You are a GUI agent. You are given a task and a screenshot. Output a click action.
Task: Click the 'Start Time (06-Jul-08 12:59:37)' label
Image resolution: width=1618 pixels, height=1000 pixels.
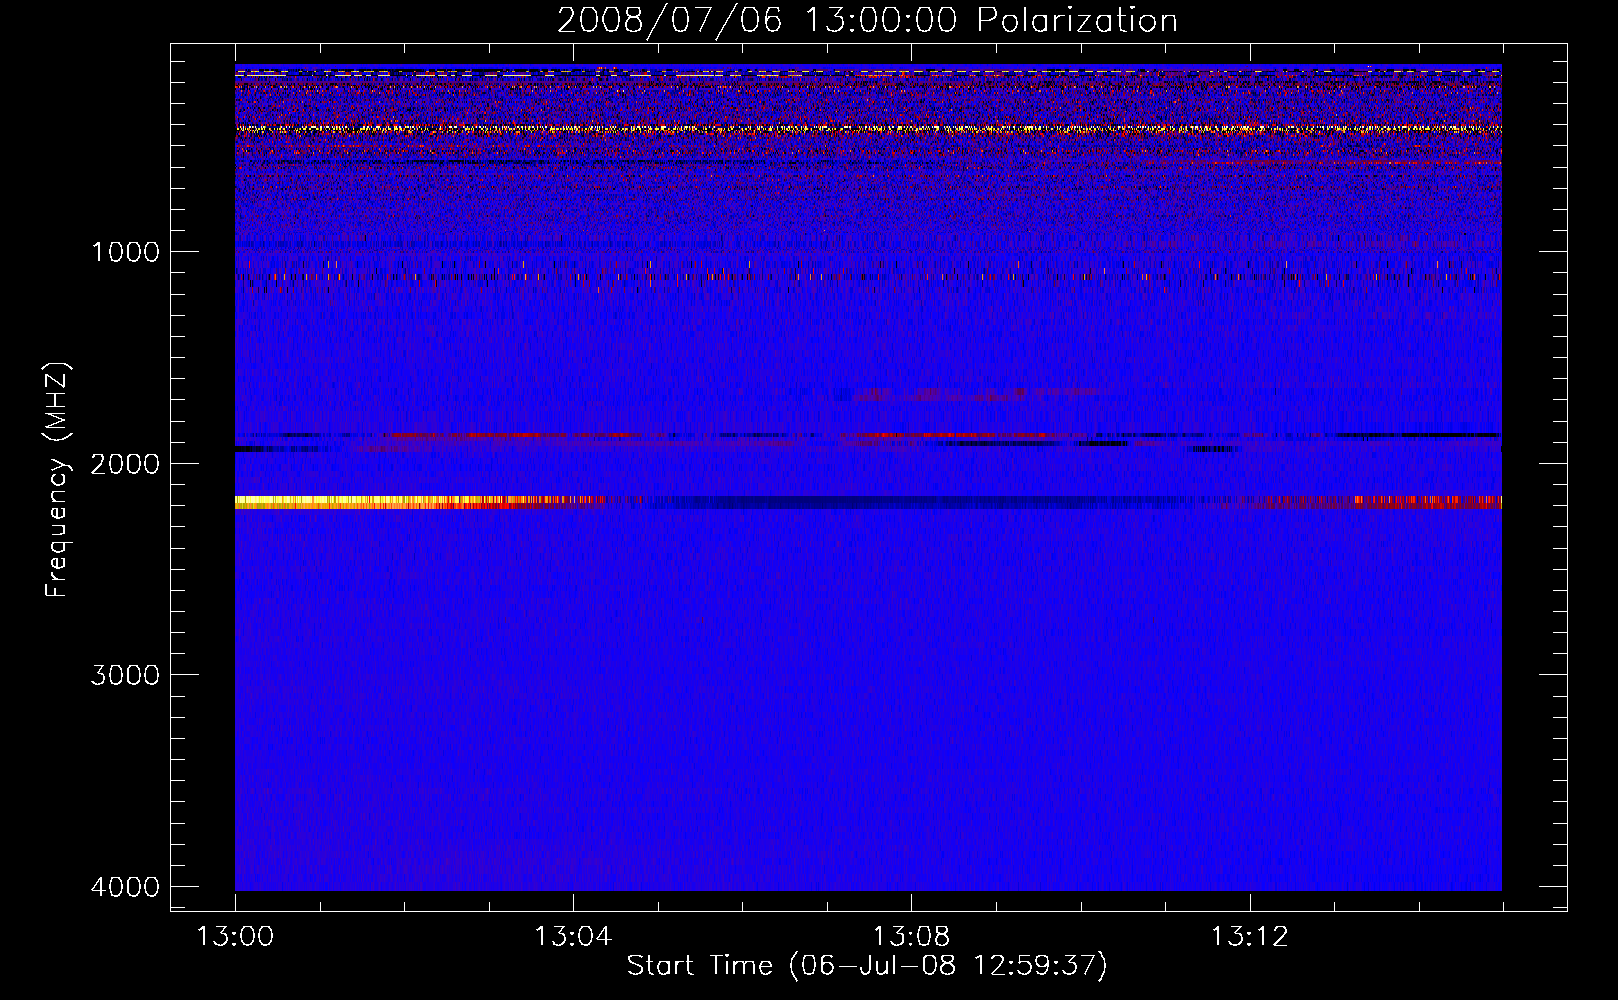click(x=867, y=966)
